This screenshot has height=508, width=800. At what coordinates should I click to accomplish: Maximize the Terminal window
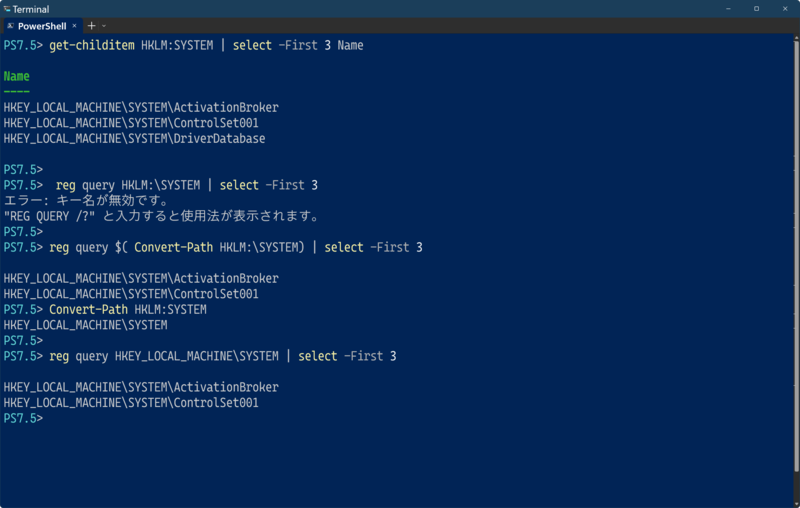tap(756, 9)
